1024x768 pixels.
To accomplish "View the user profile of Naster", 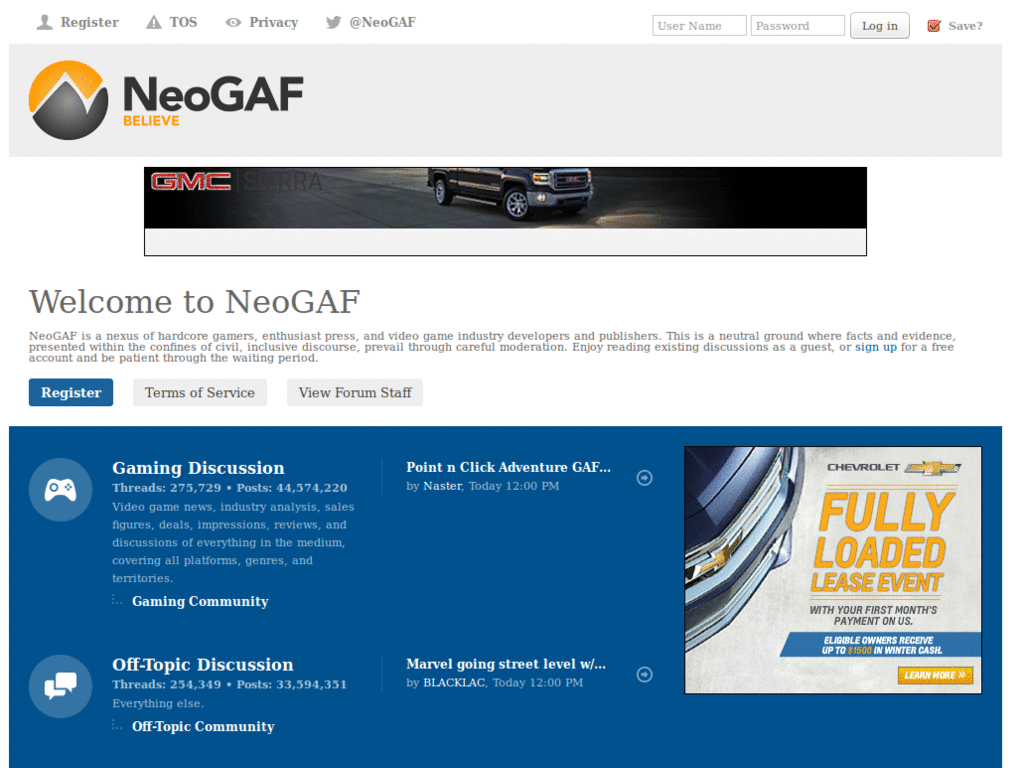I will (x=443, y=486).
